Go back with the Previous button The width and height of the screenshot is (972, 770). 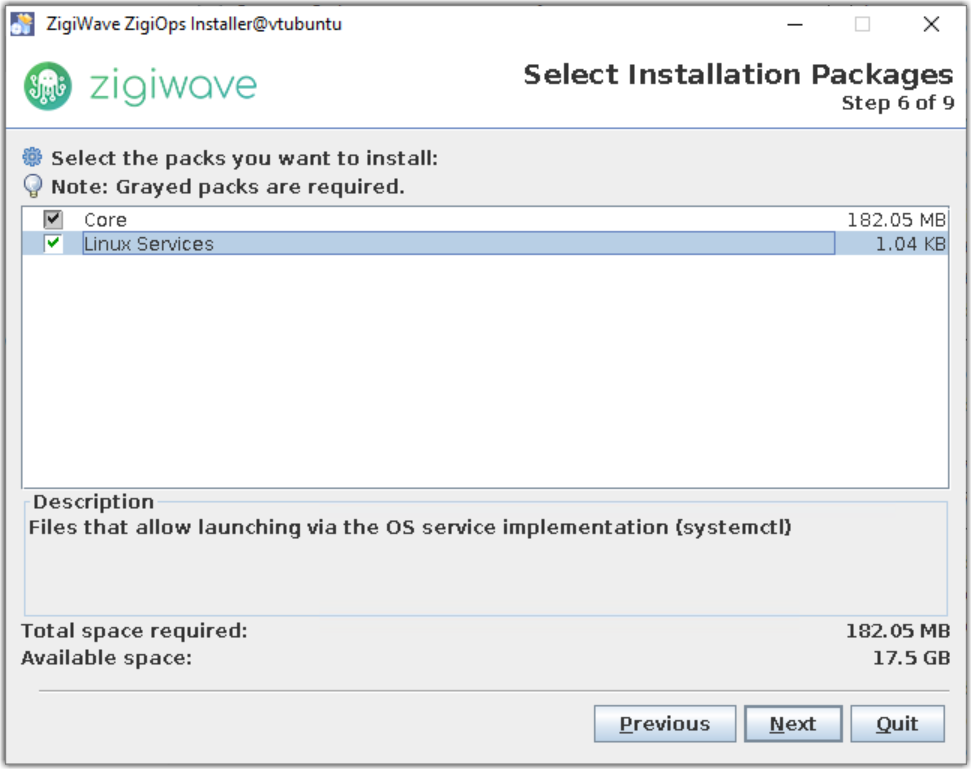tap(664, 724)
